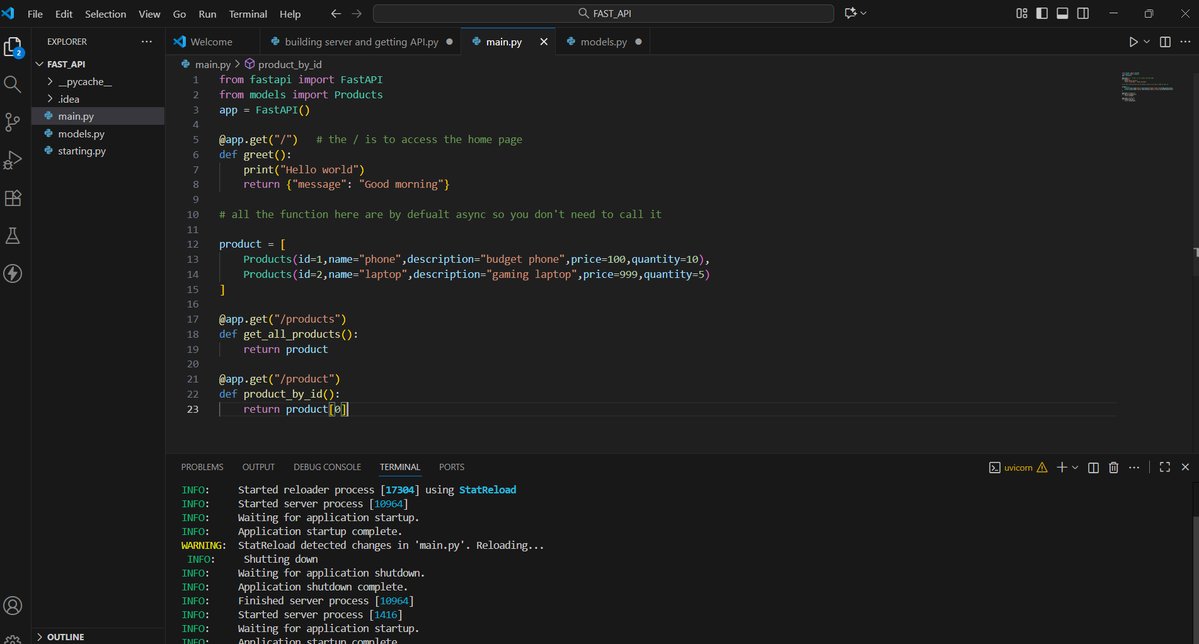The height and width of the screenshot is (644, 1199).
Task: Expand the .idea folder
Action: [98, 99]
